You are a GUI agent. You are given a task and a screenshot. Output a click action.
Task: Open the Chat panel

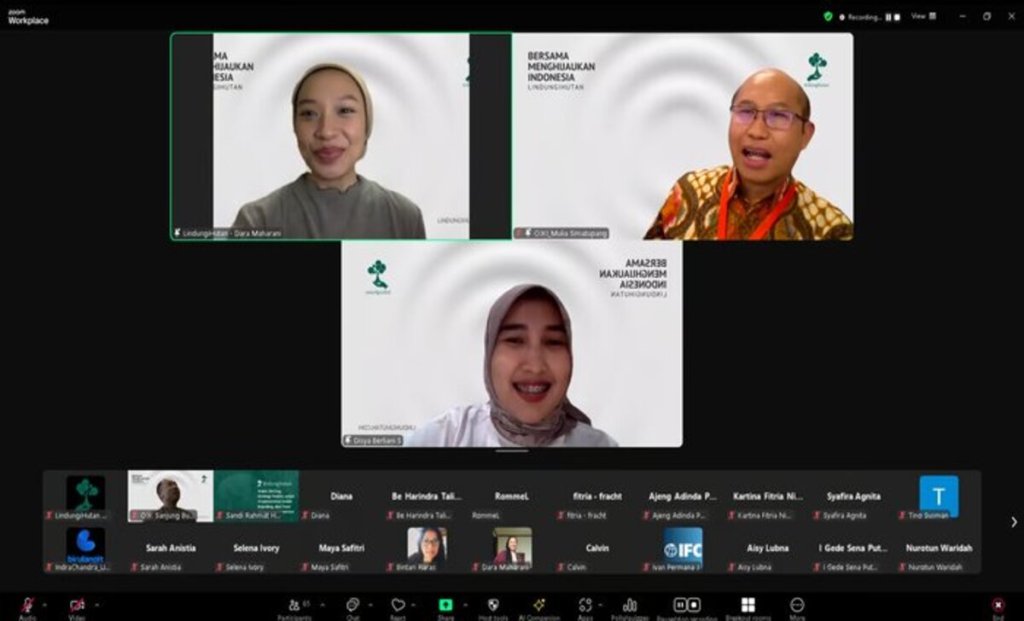click(x=350, y=605)
